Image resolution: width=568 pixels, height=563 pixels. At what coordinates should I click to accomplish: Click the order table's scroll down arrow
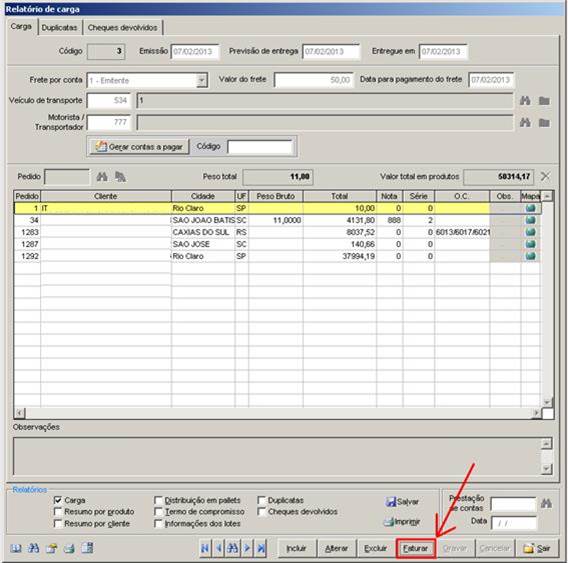tap(547, 402)
